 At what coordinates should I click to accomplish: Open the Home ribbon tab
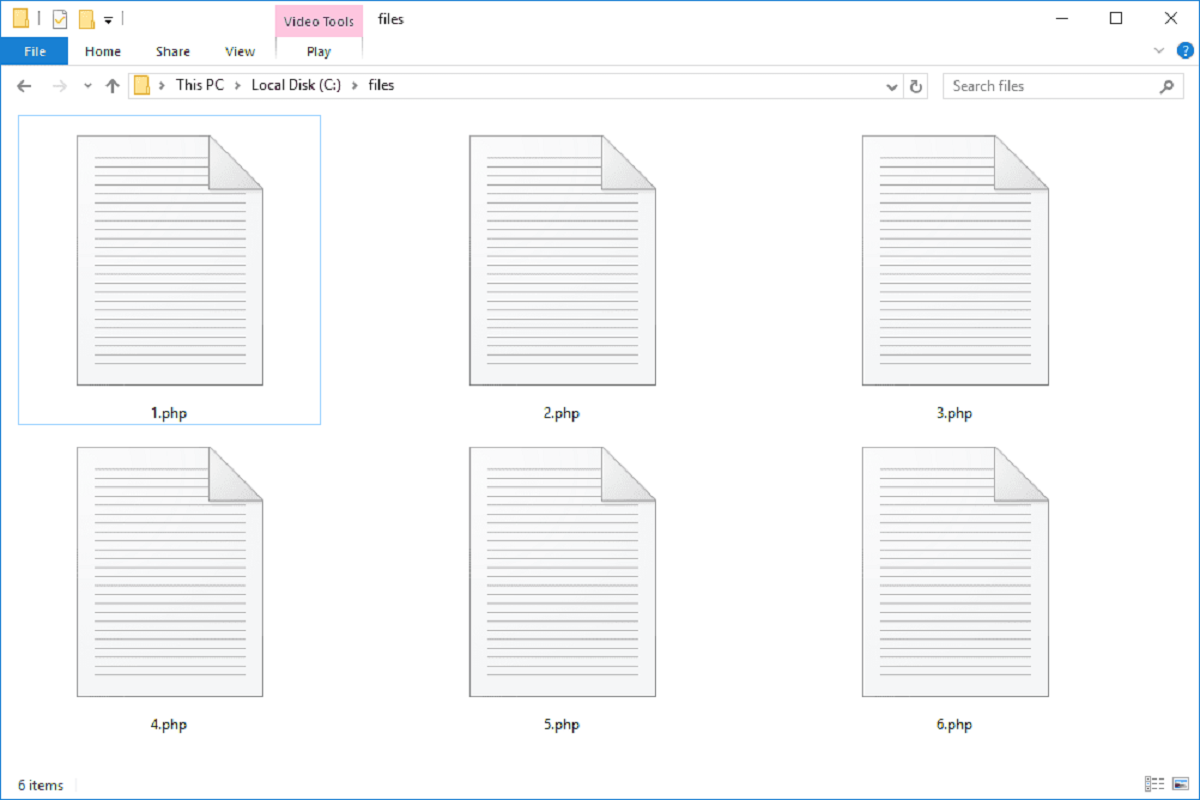pos(103,51)
